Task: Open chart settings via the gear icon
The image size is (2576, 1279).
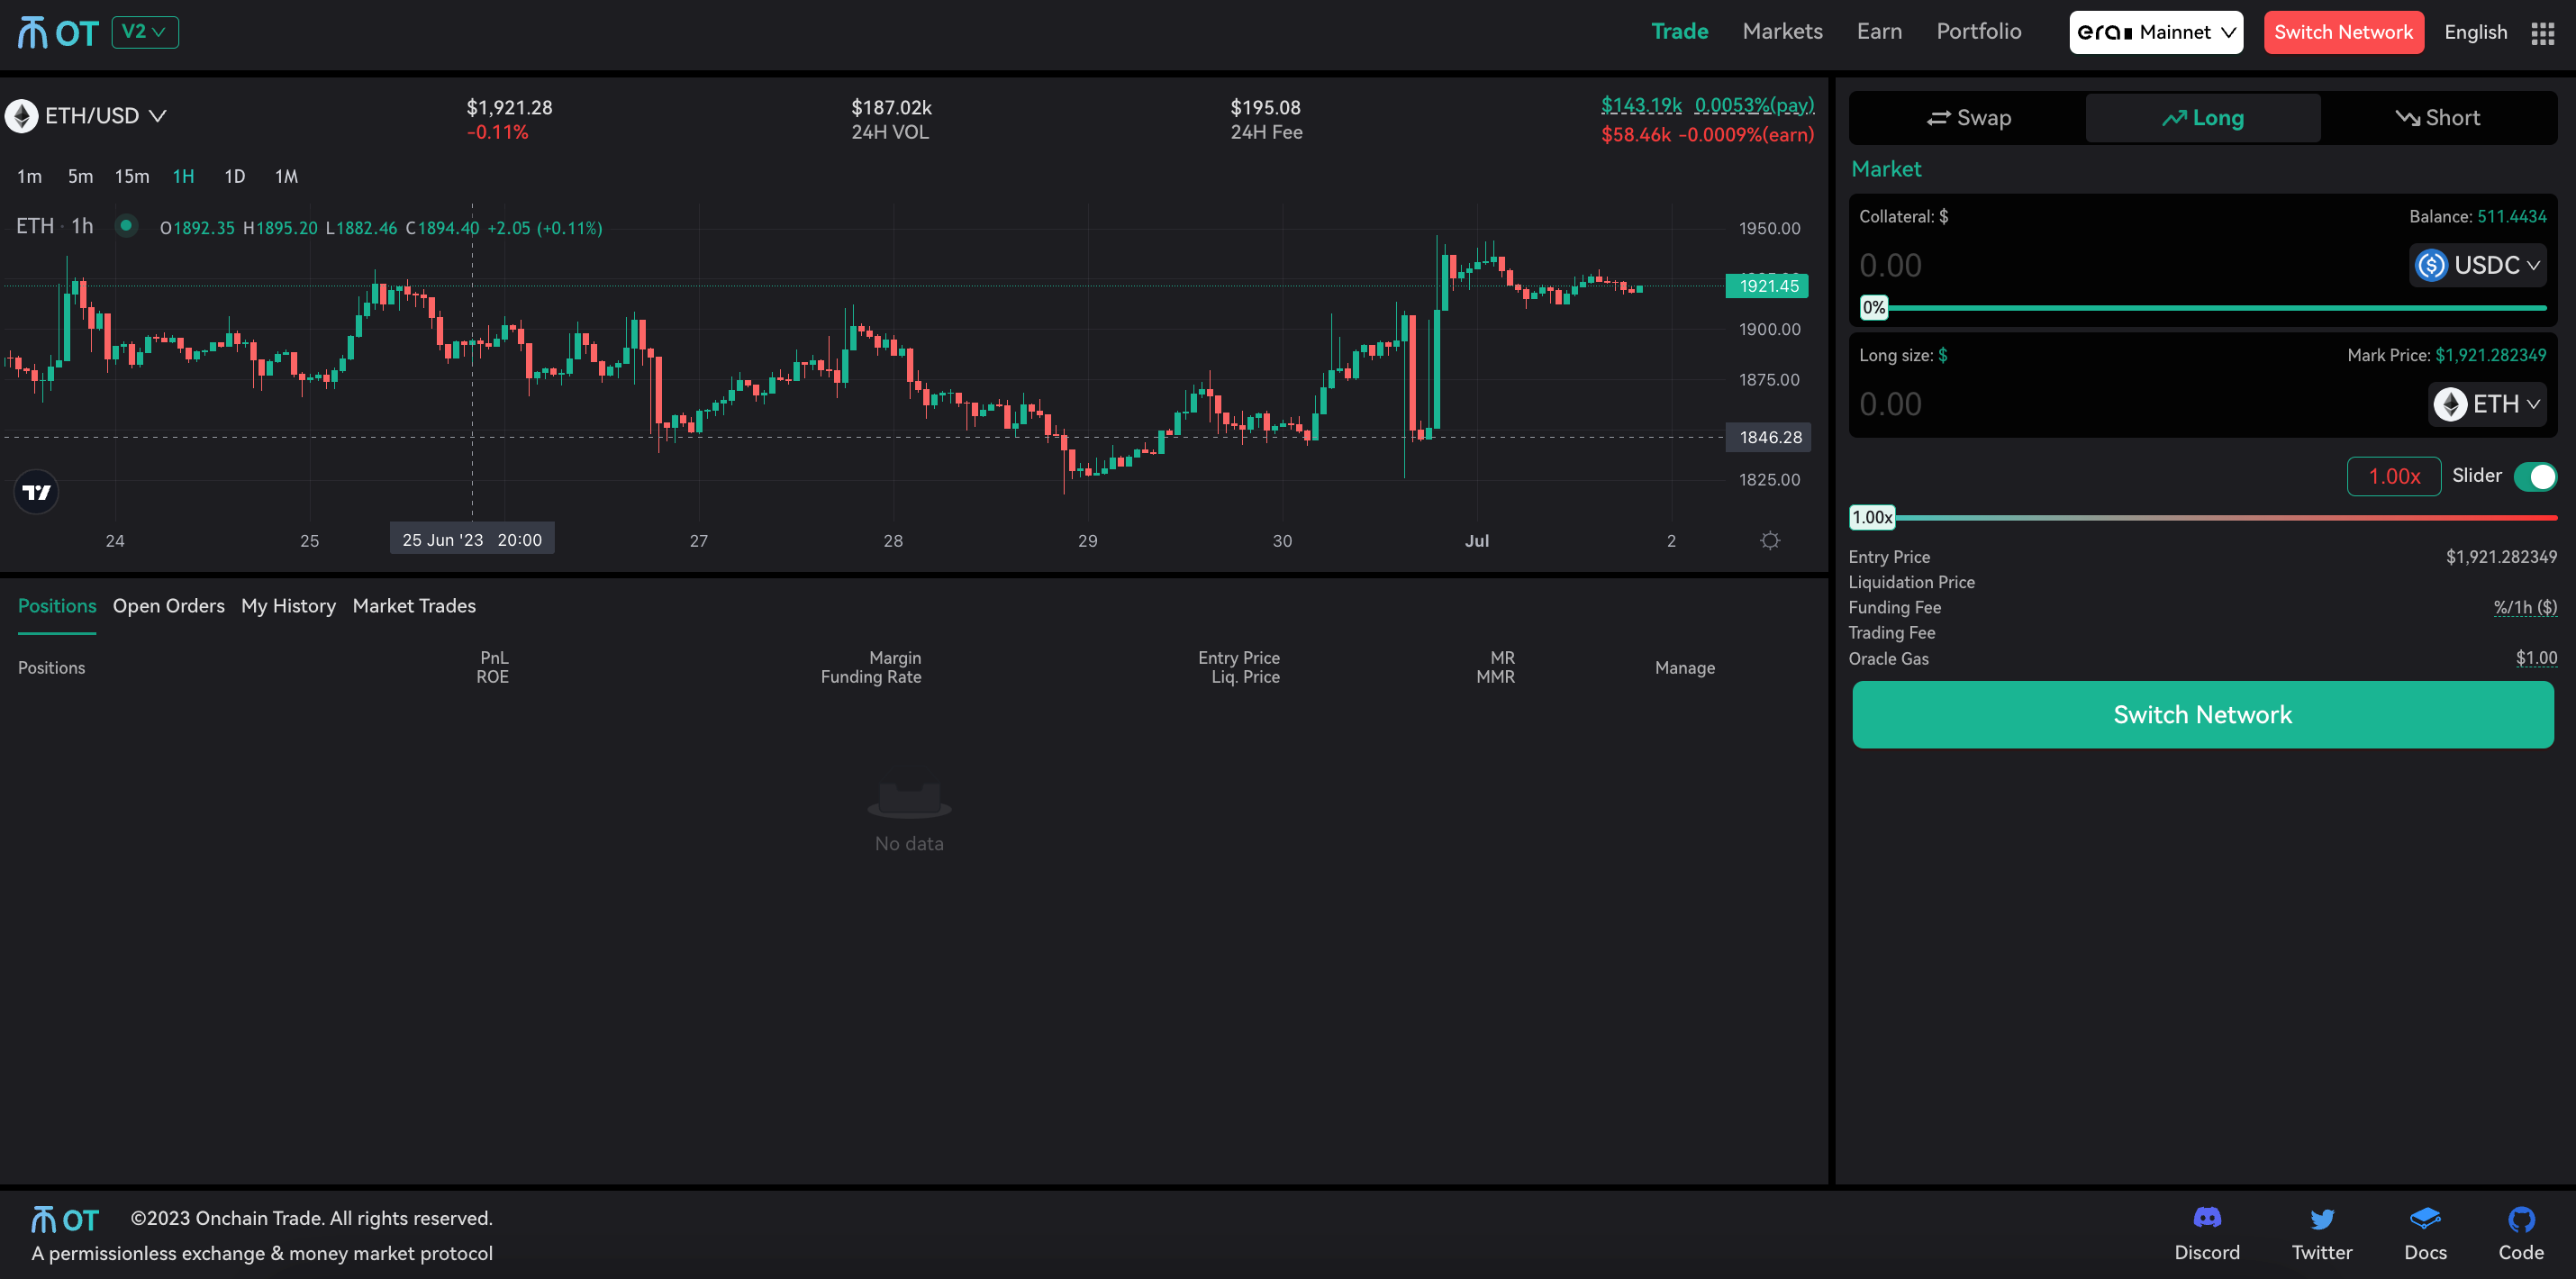Action: [x=1770, y=540]
